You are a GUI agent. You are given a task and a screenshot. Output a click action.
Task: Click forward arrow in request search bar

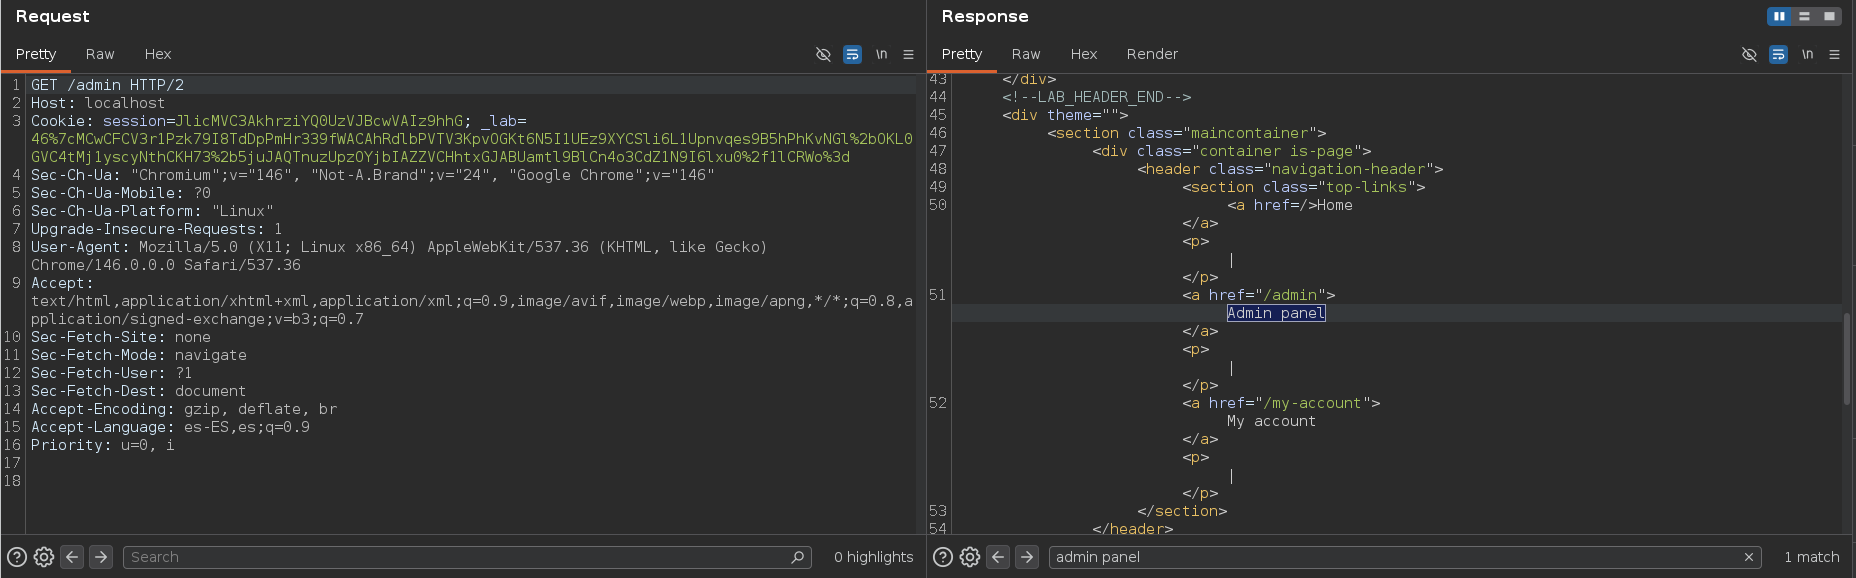pyautogui.click(x=101, y=557)
